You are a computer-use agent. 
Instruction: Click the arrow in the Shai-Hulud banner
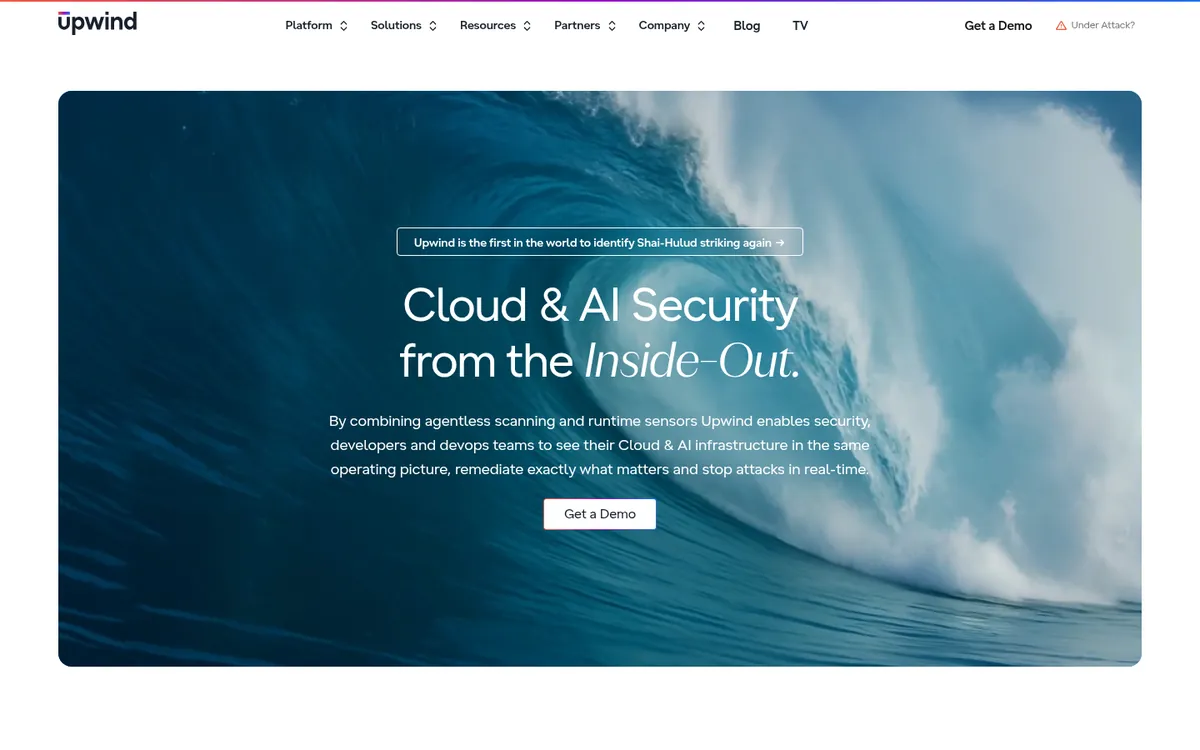pyautogui.click(x=780, y=242)
